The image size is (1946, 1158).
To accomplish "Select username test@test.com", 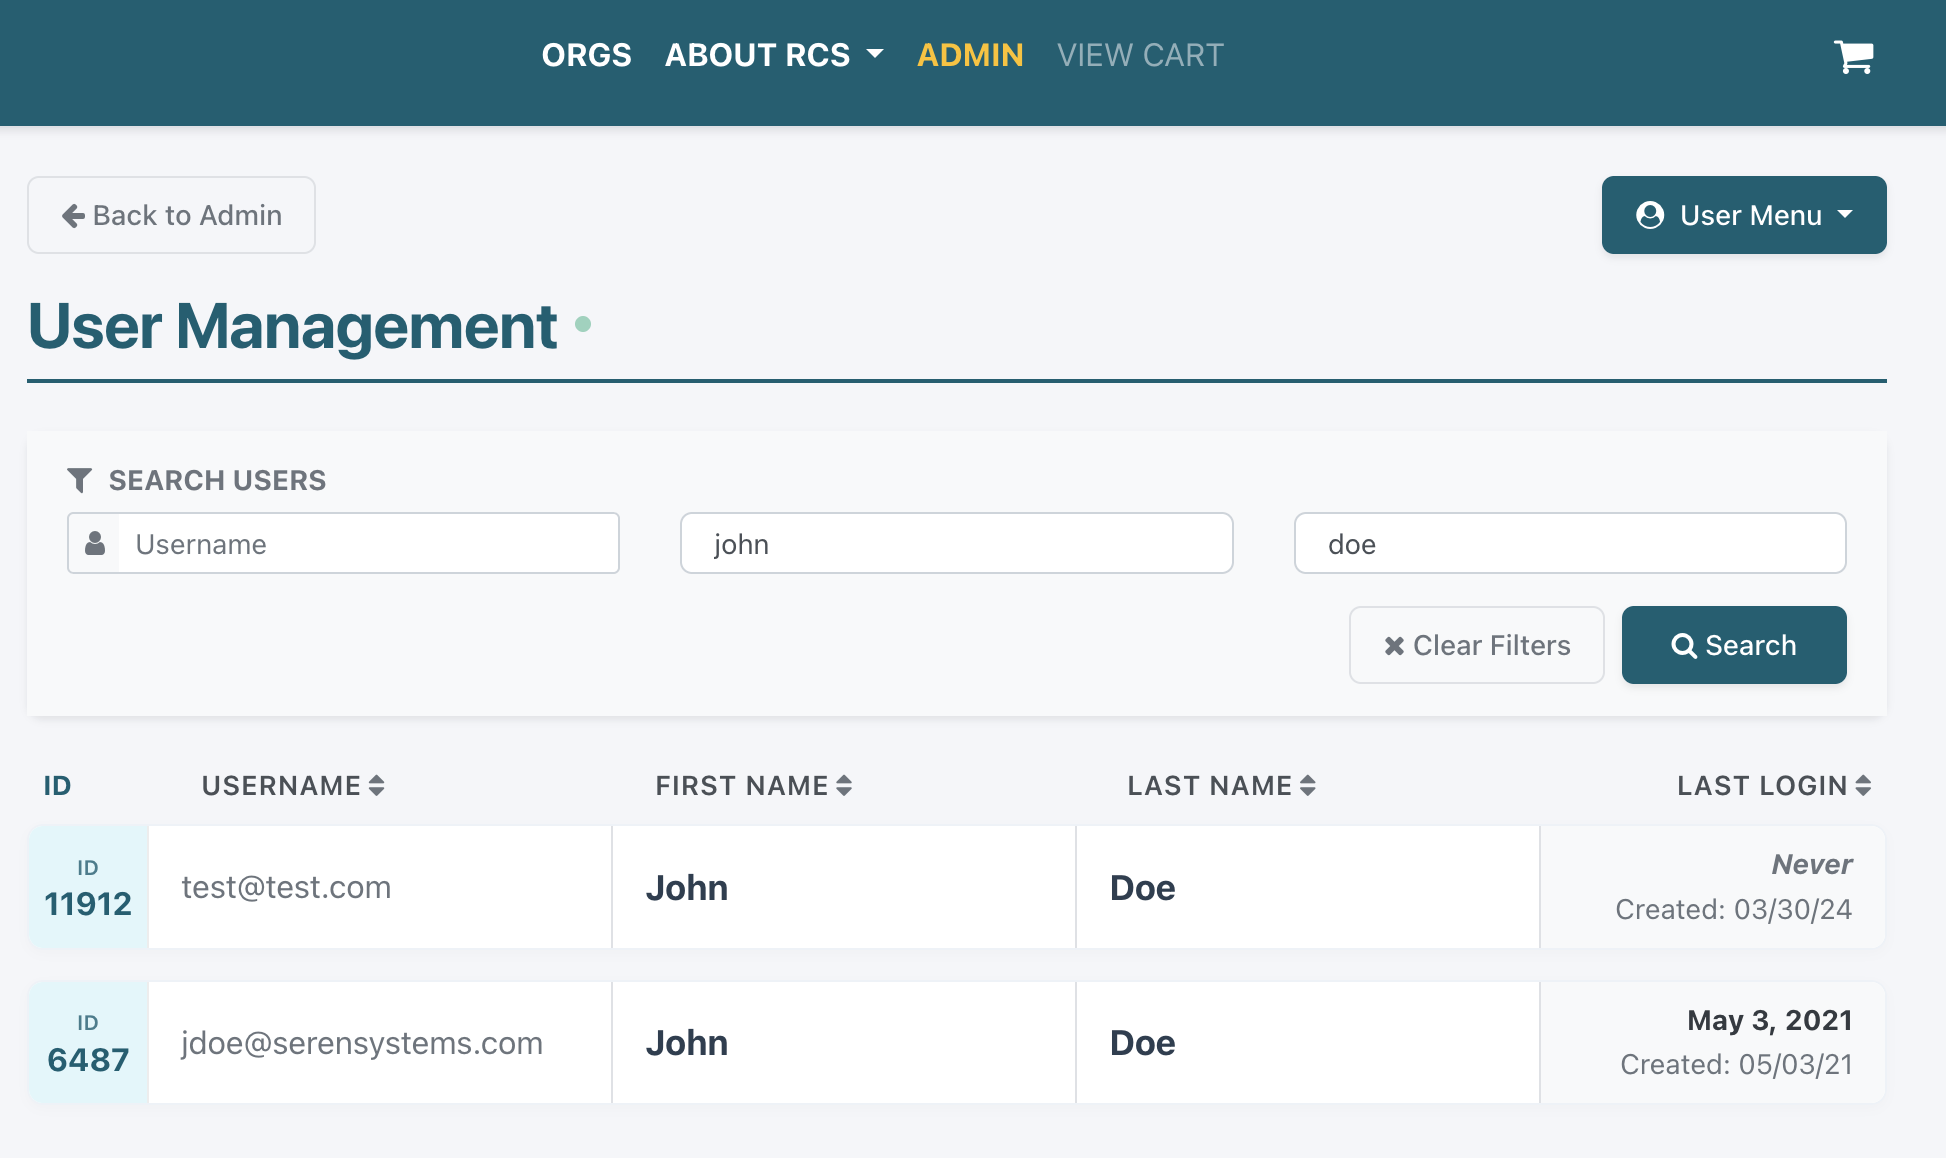I will [286, 887].
